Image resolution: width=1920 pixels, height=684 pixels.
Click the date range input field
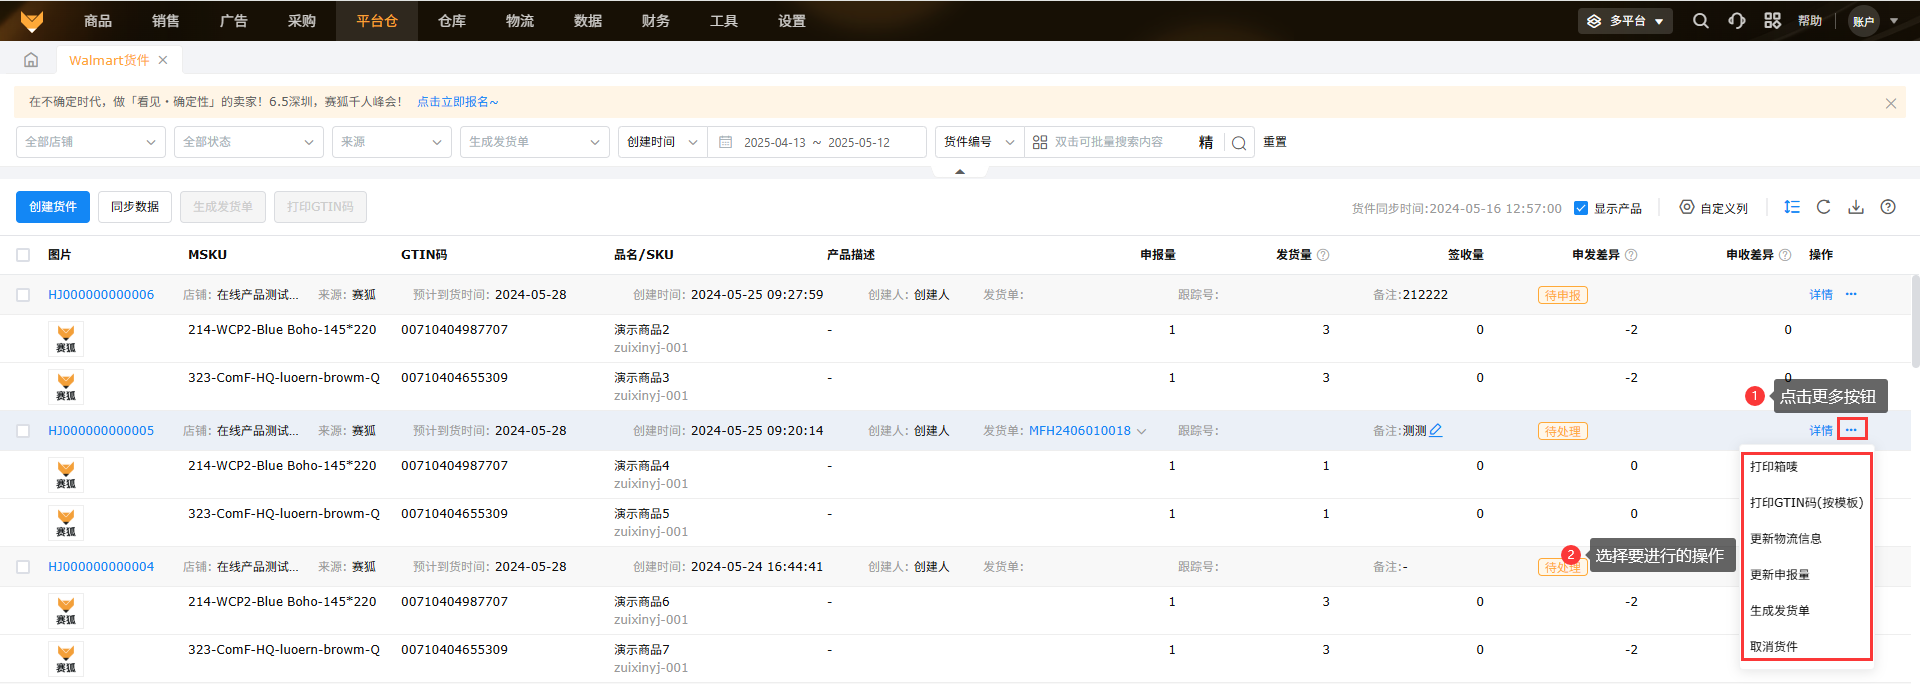tap(816, 142)
